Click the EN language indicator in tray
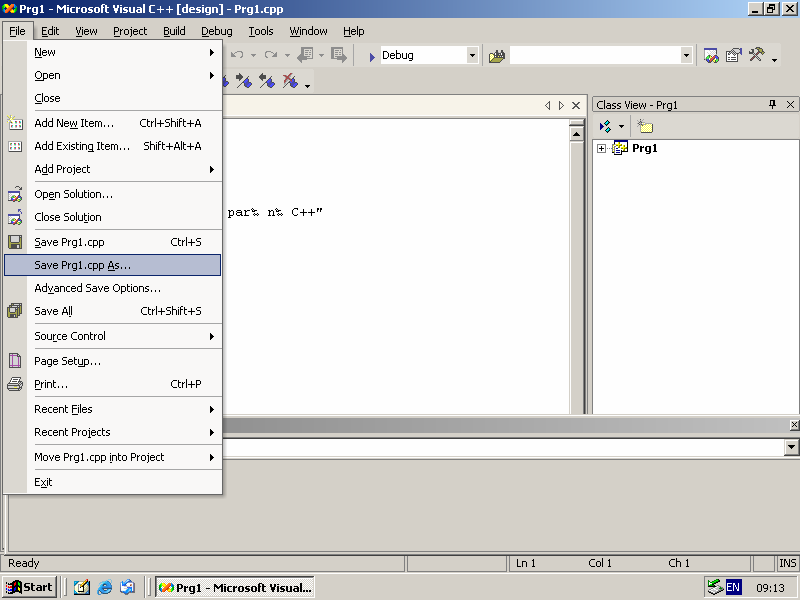This screenshot has height=600, width=800. [x=733, y=587]
